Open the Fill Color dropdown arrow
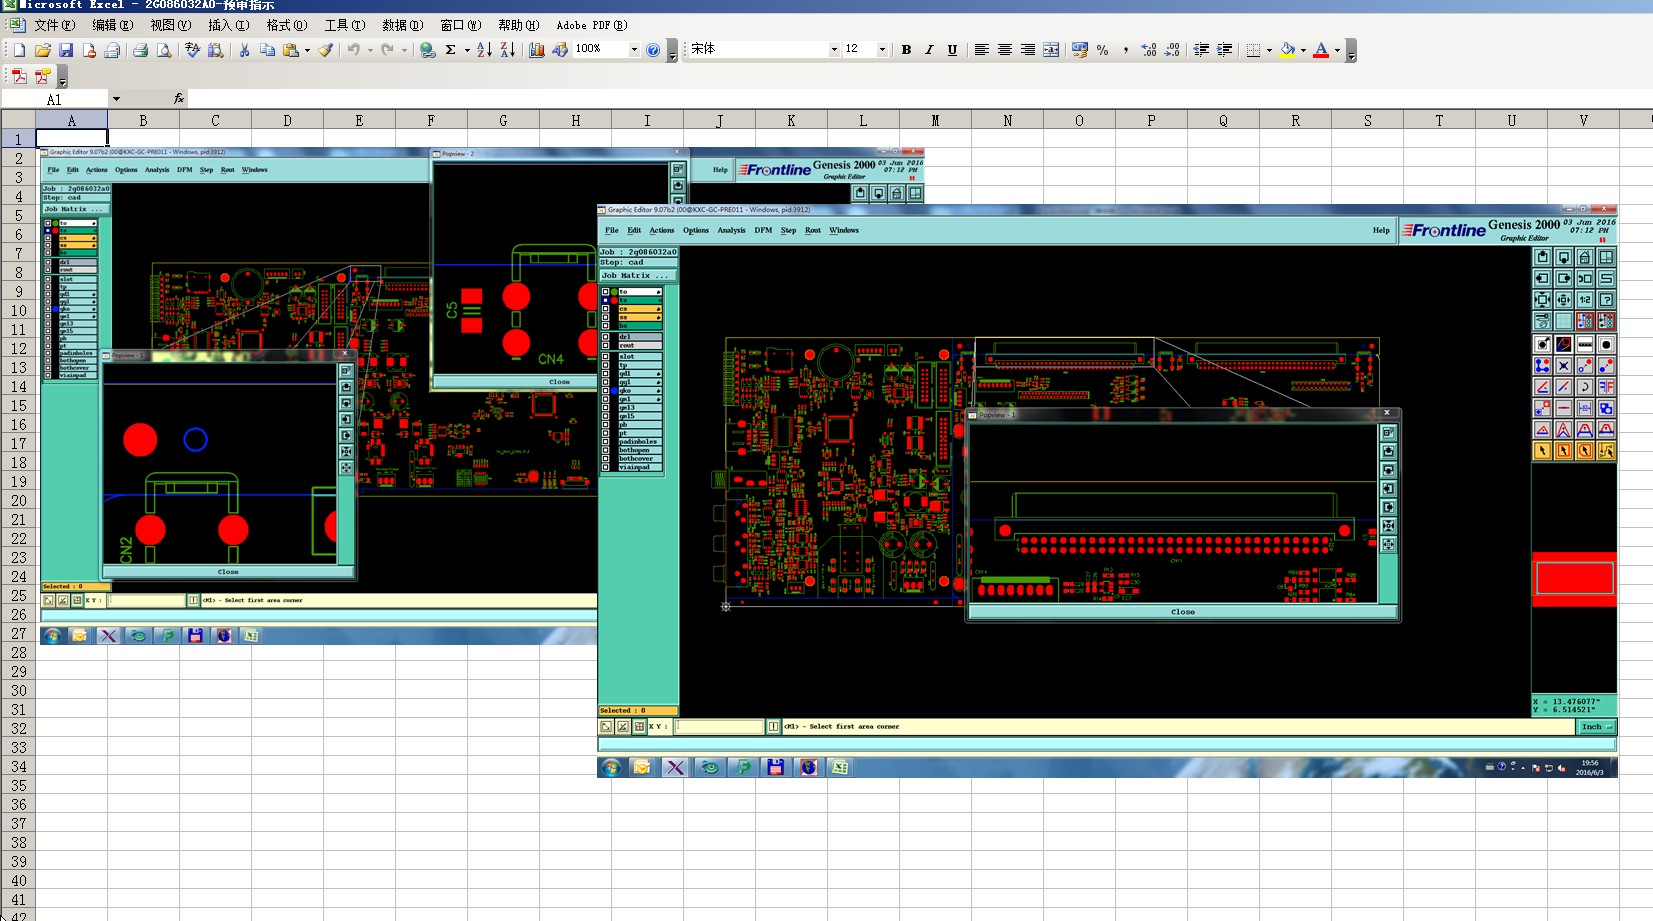This screenshot has width=1653, height=921. pos(1303,50)
